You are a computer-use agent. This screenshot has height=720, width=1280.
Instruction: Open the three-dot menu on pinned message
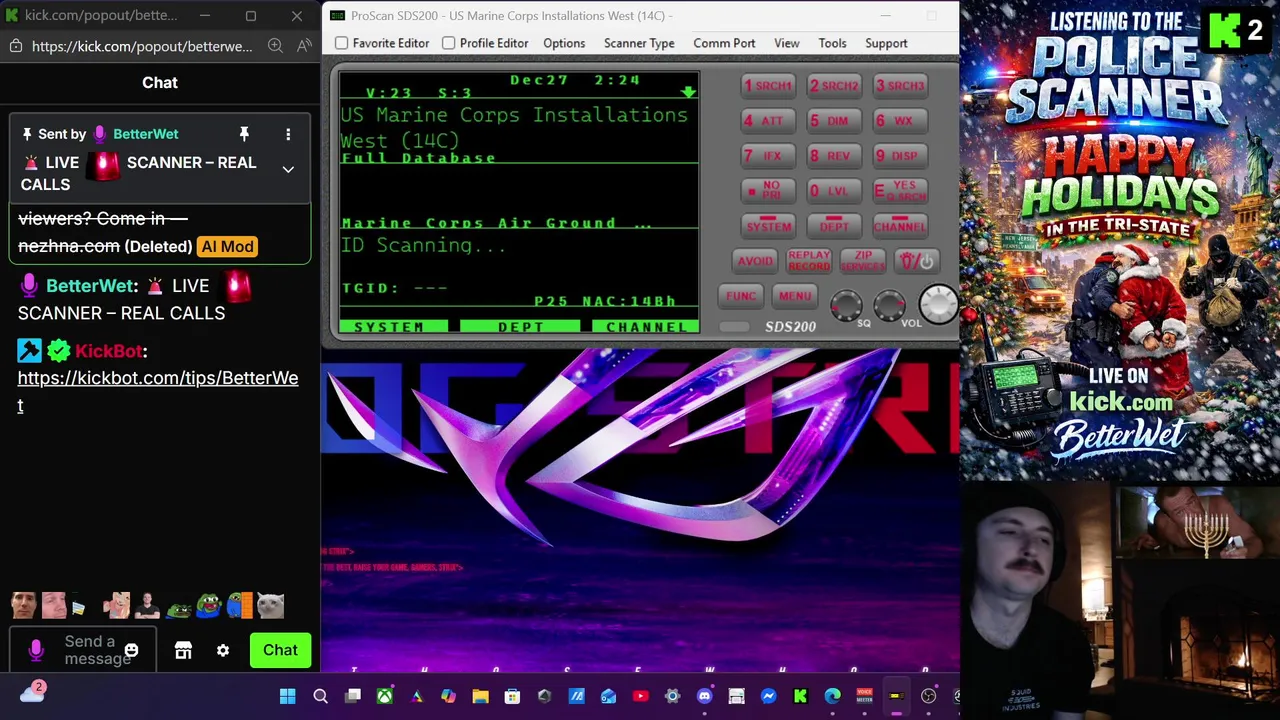(288, 134)
